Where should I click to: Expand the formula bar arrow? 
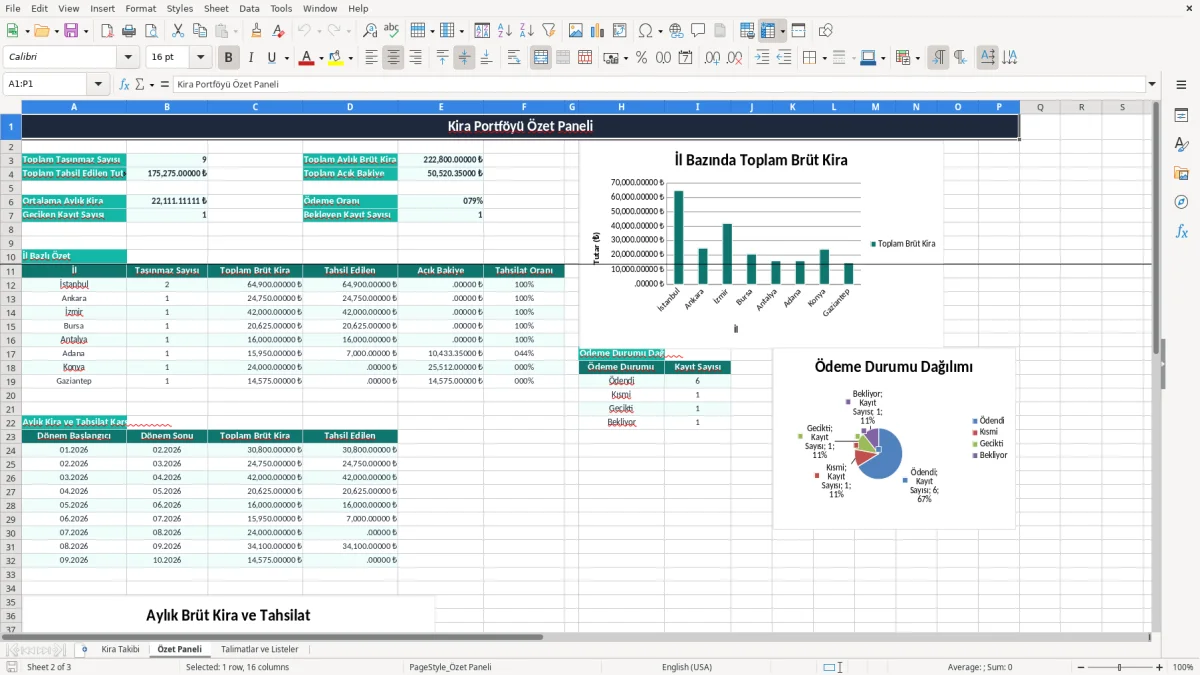(1152, 84)
